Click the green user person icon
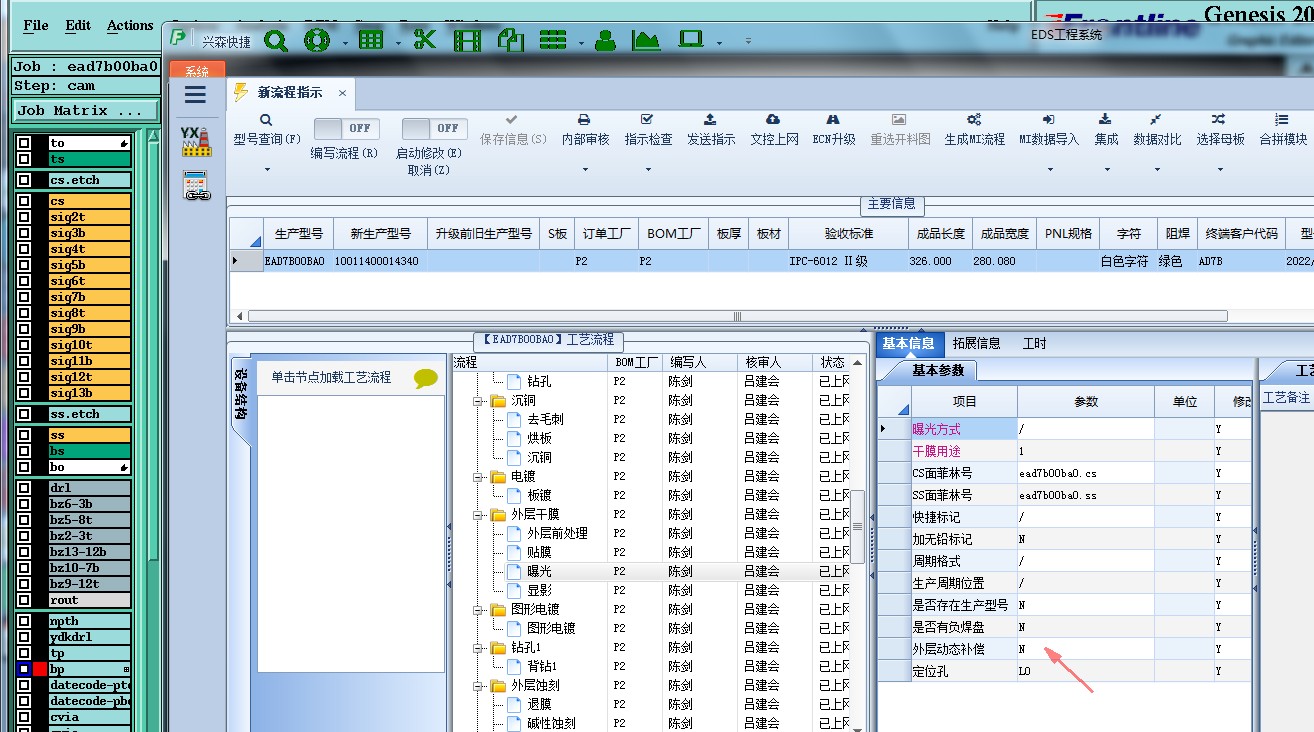 point(605,40)
